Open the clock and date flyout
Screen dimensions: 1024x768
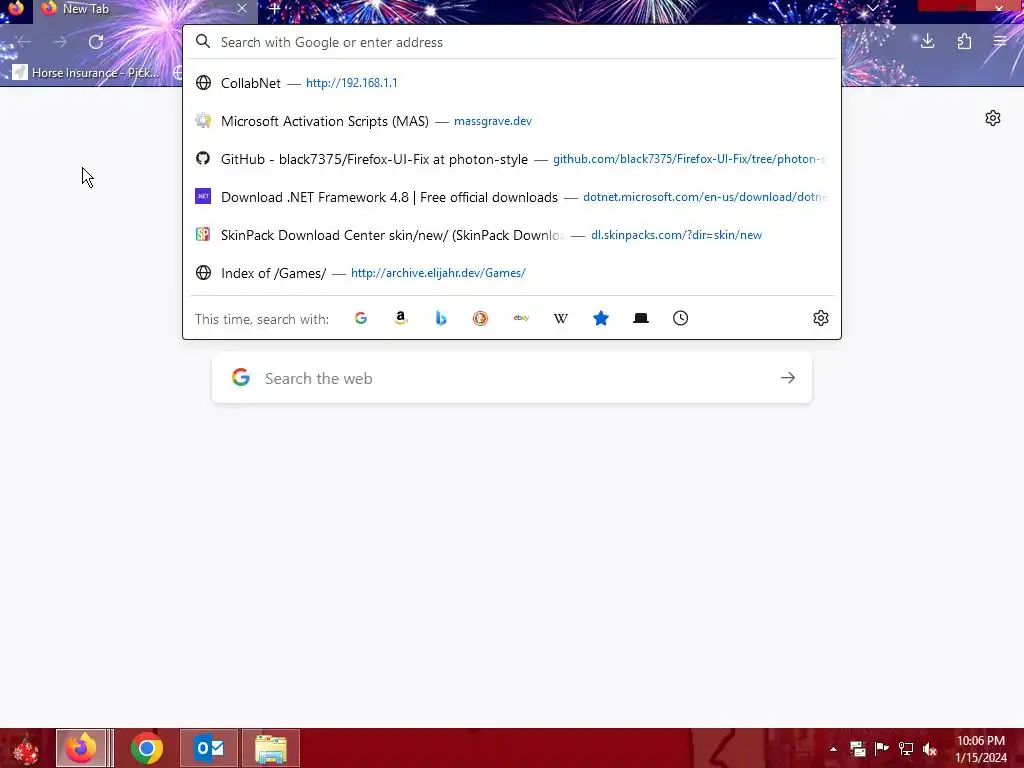tap(981, 749)
